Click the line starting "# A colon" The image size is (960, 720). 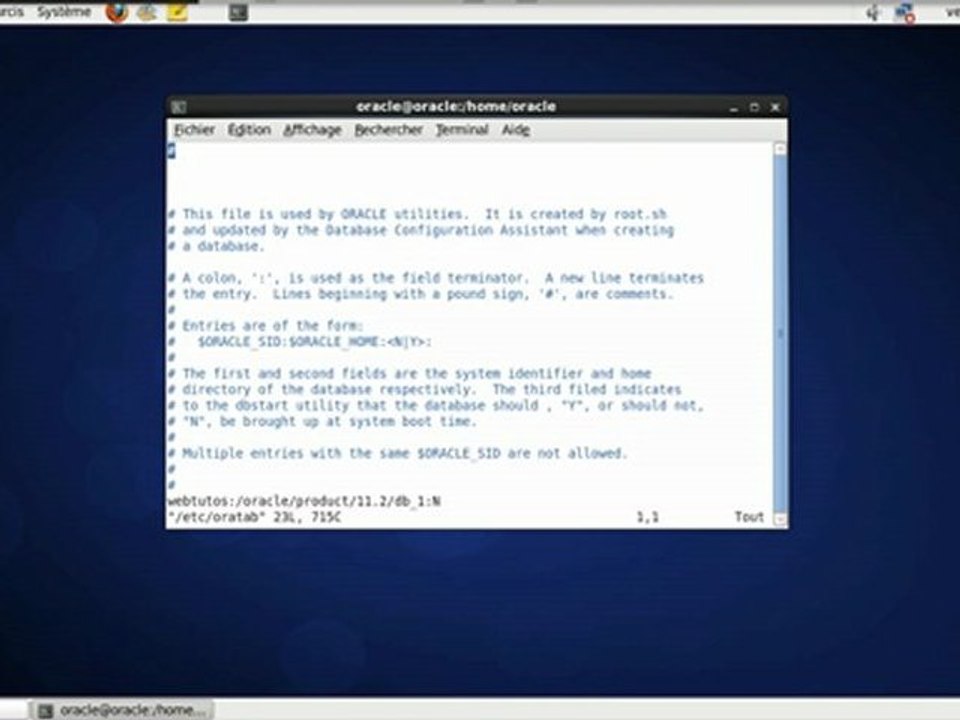pyautogui.click(x=435, y=278)
